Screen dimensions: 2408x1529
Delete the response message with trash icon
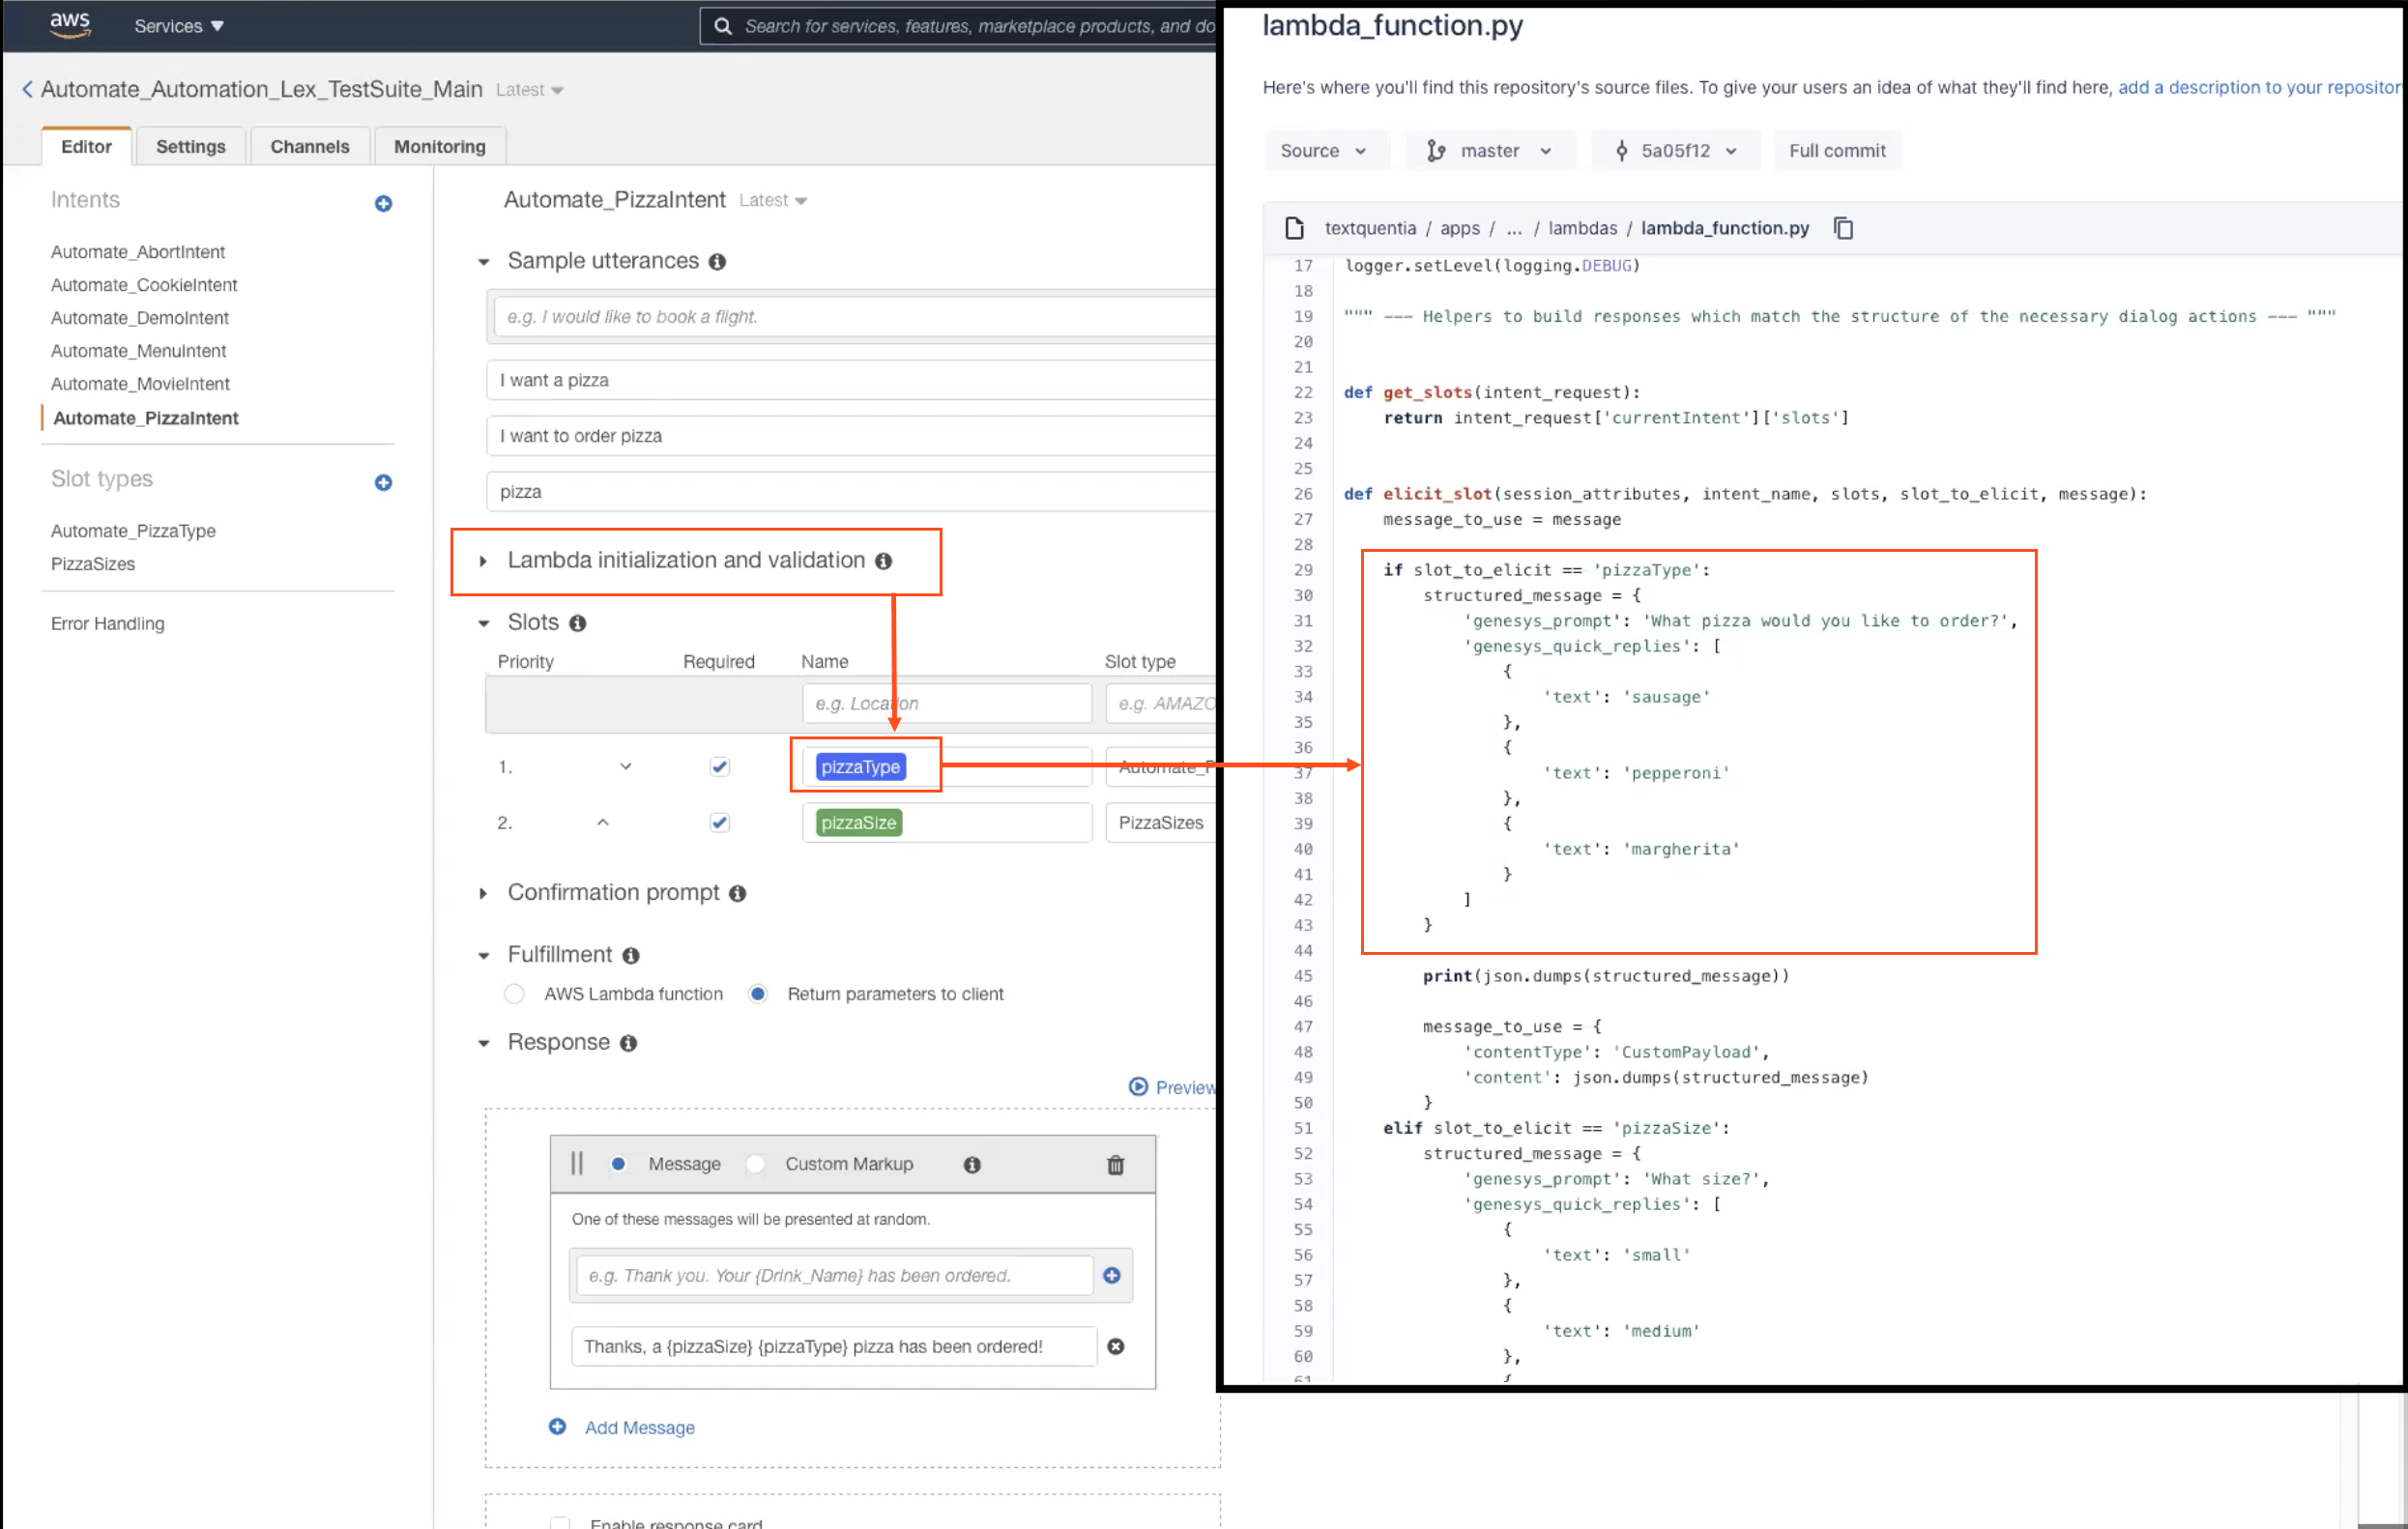[1115, 1164]
